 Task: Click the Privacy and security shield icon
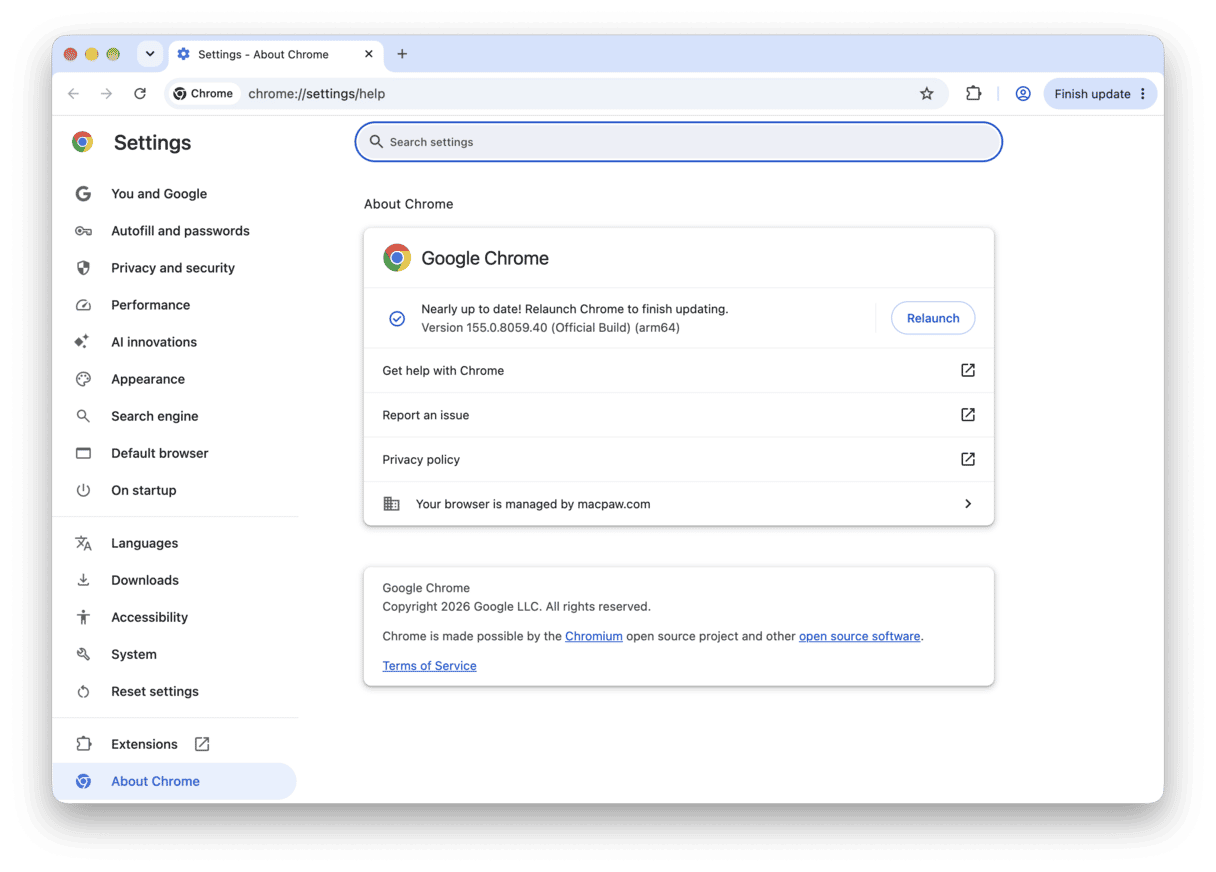coord(83,268)
